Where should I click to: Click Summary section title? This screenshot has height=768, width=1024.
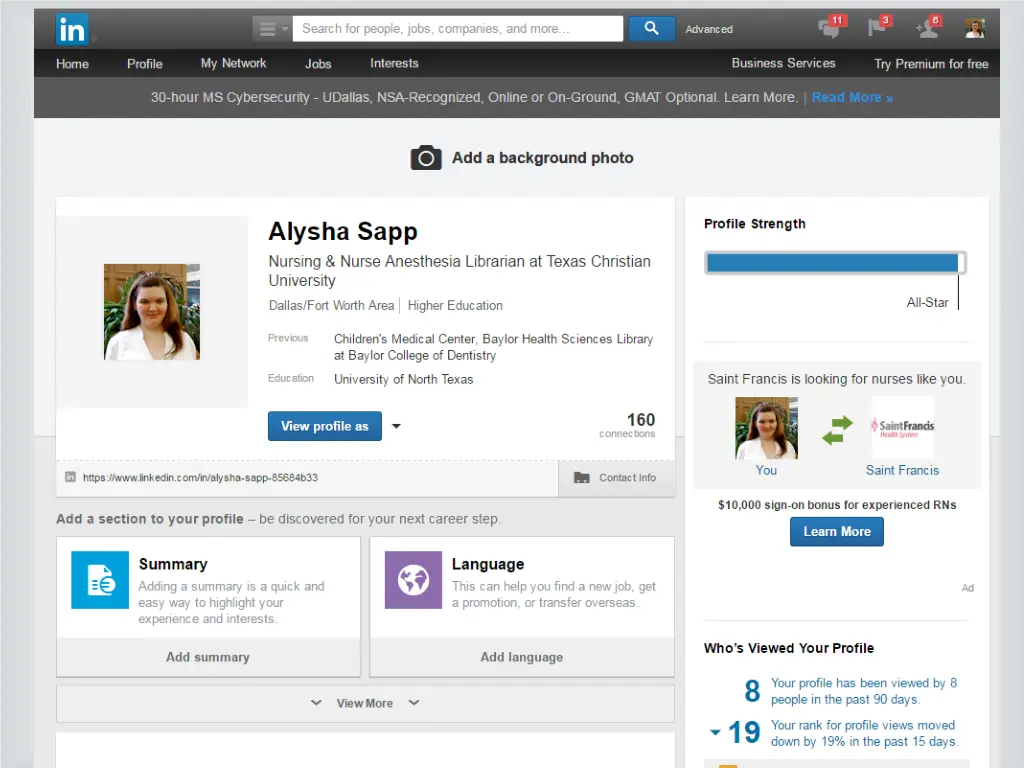(x=173, y=564)
